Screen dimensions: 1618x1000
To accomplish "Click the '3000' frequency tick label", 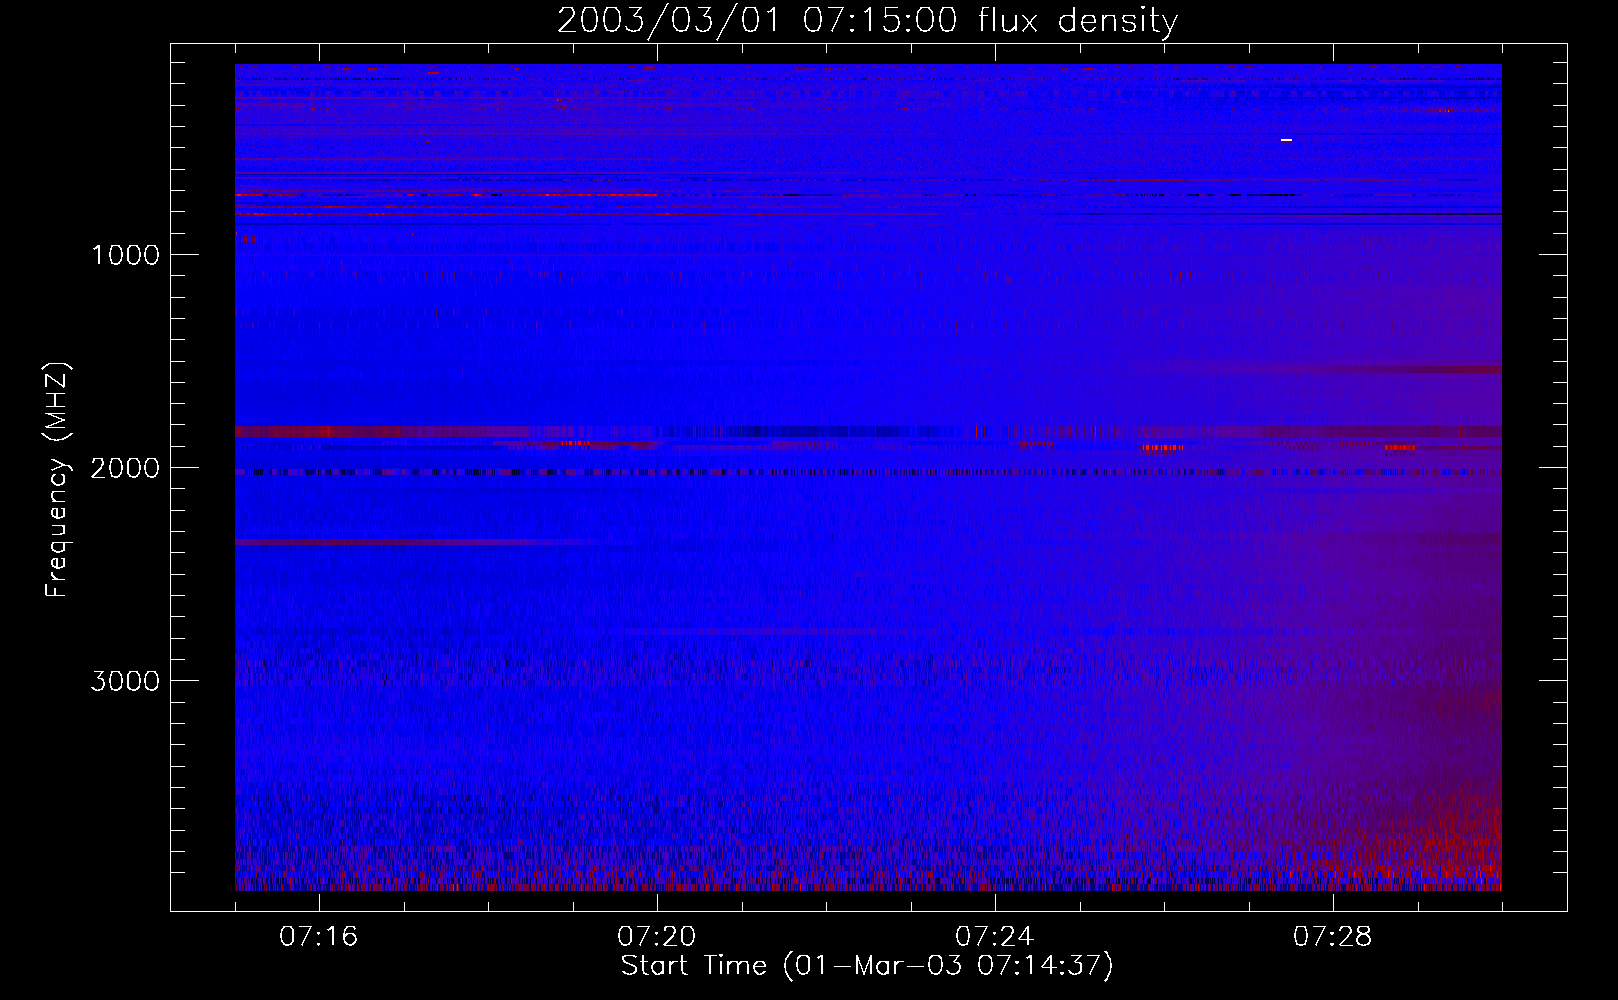I will [x=125, y=681].
